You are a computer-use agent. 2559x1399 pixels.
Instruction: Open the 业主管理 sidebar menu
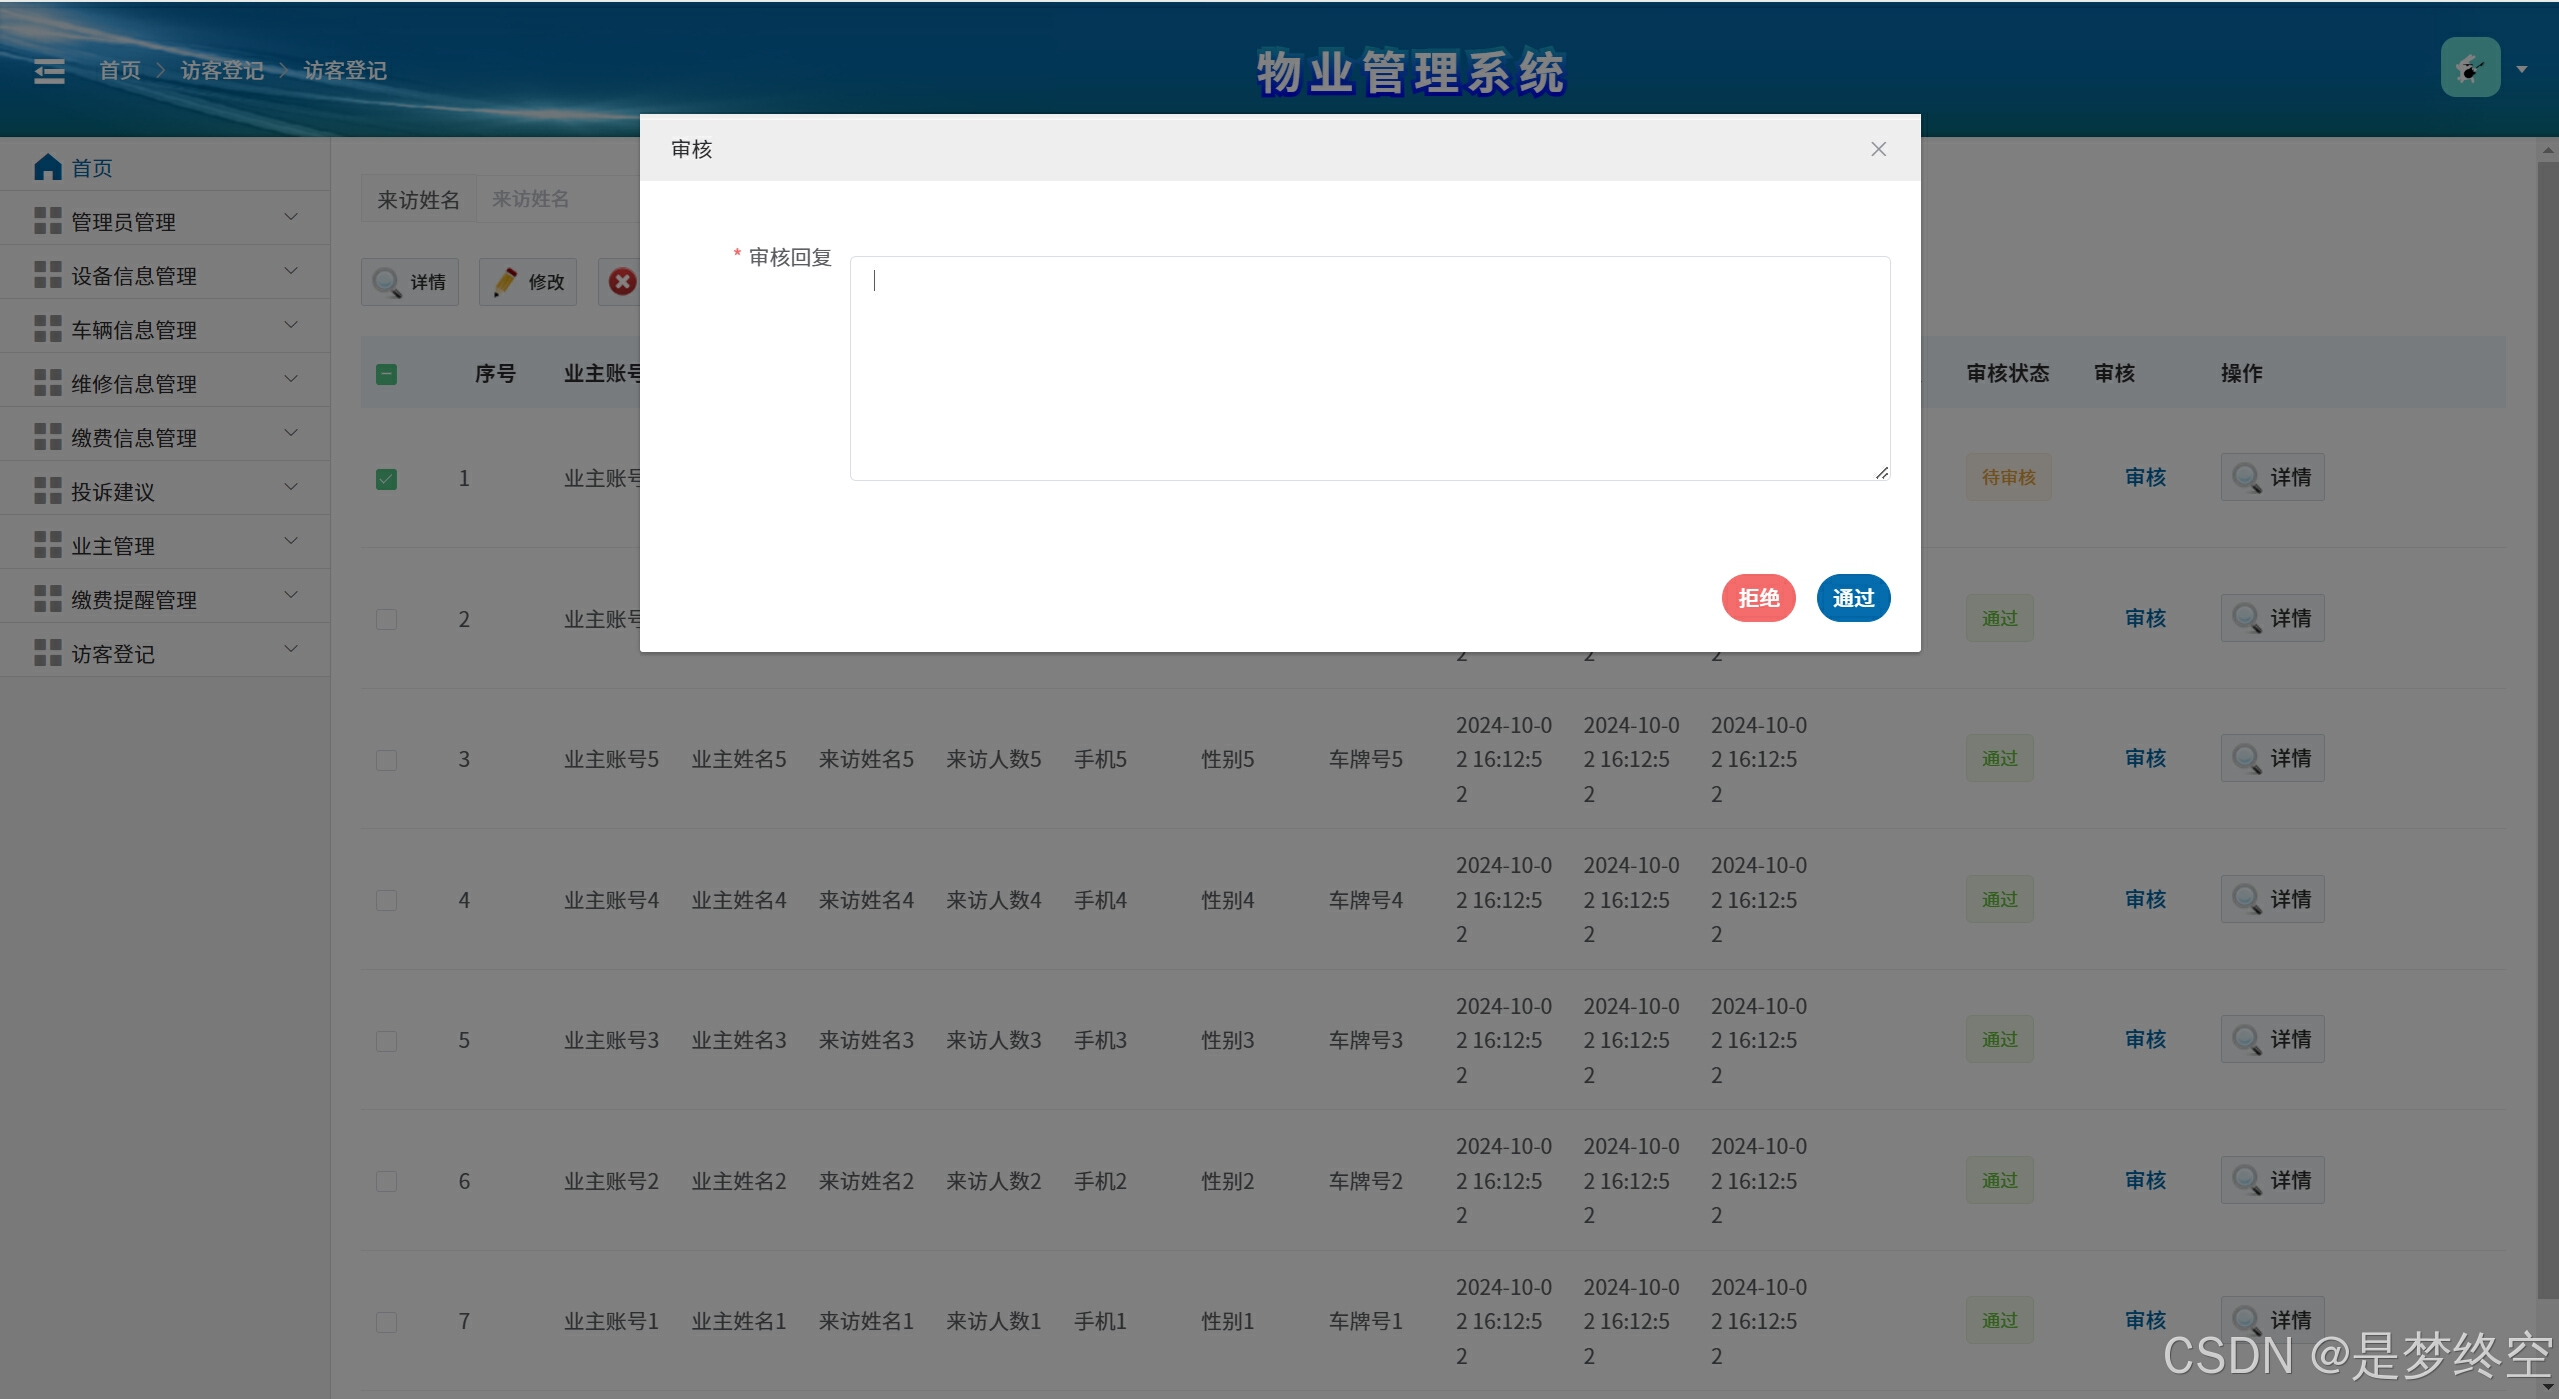point(113,546)
